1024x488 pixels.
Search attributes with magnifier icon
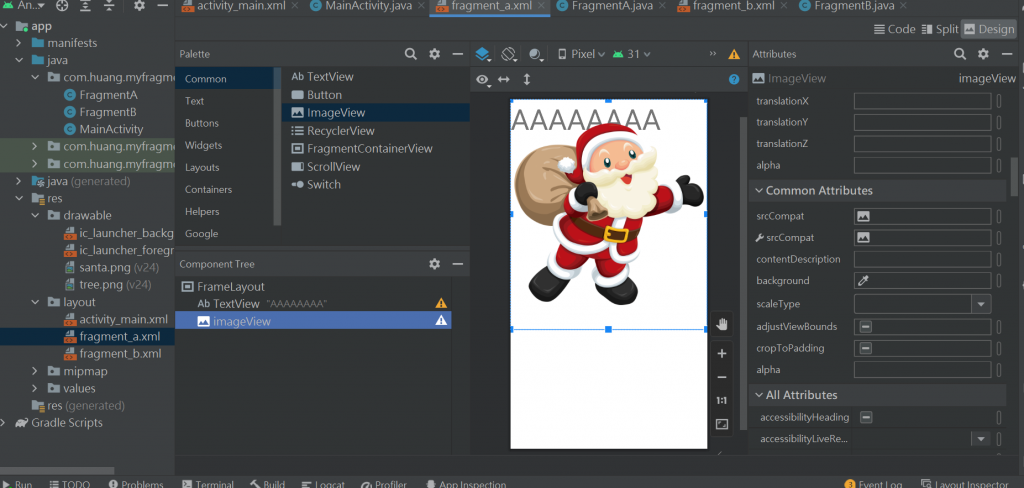pyautogui.click(x=960, y=54)
